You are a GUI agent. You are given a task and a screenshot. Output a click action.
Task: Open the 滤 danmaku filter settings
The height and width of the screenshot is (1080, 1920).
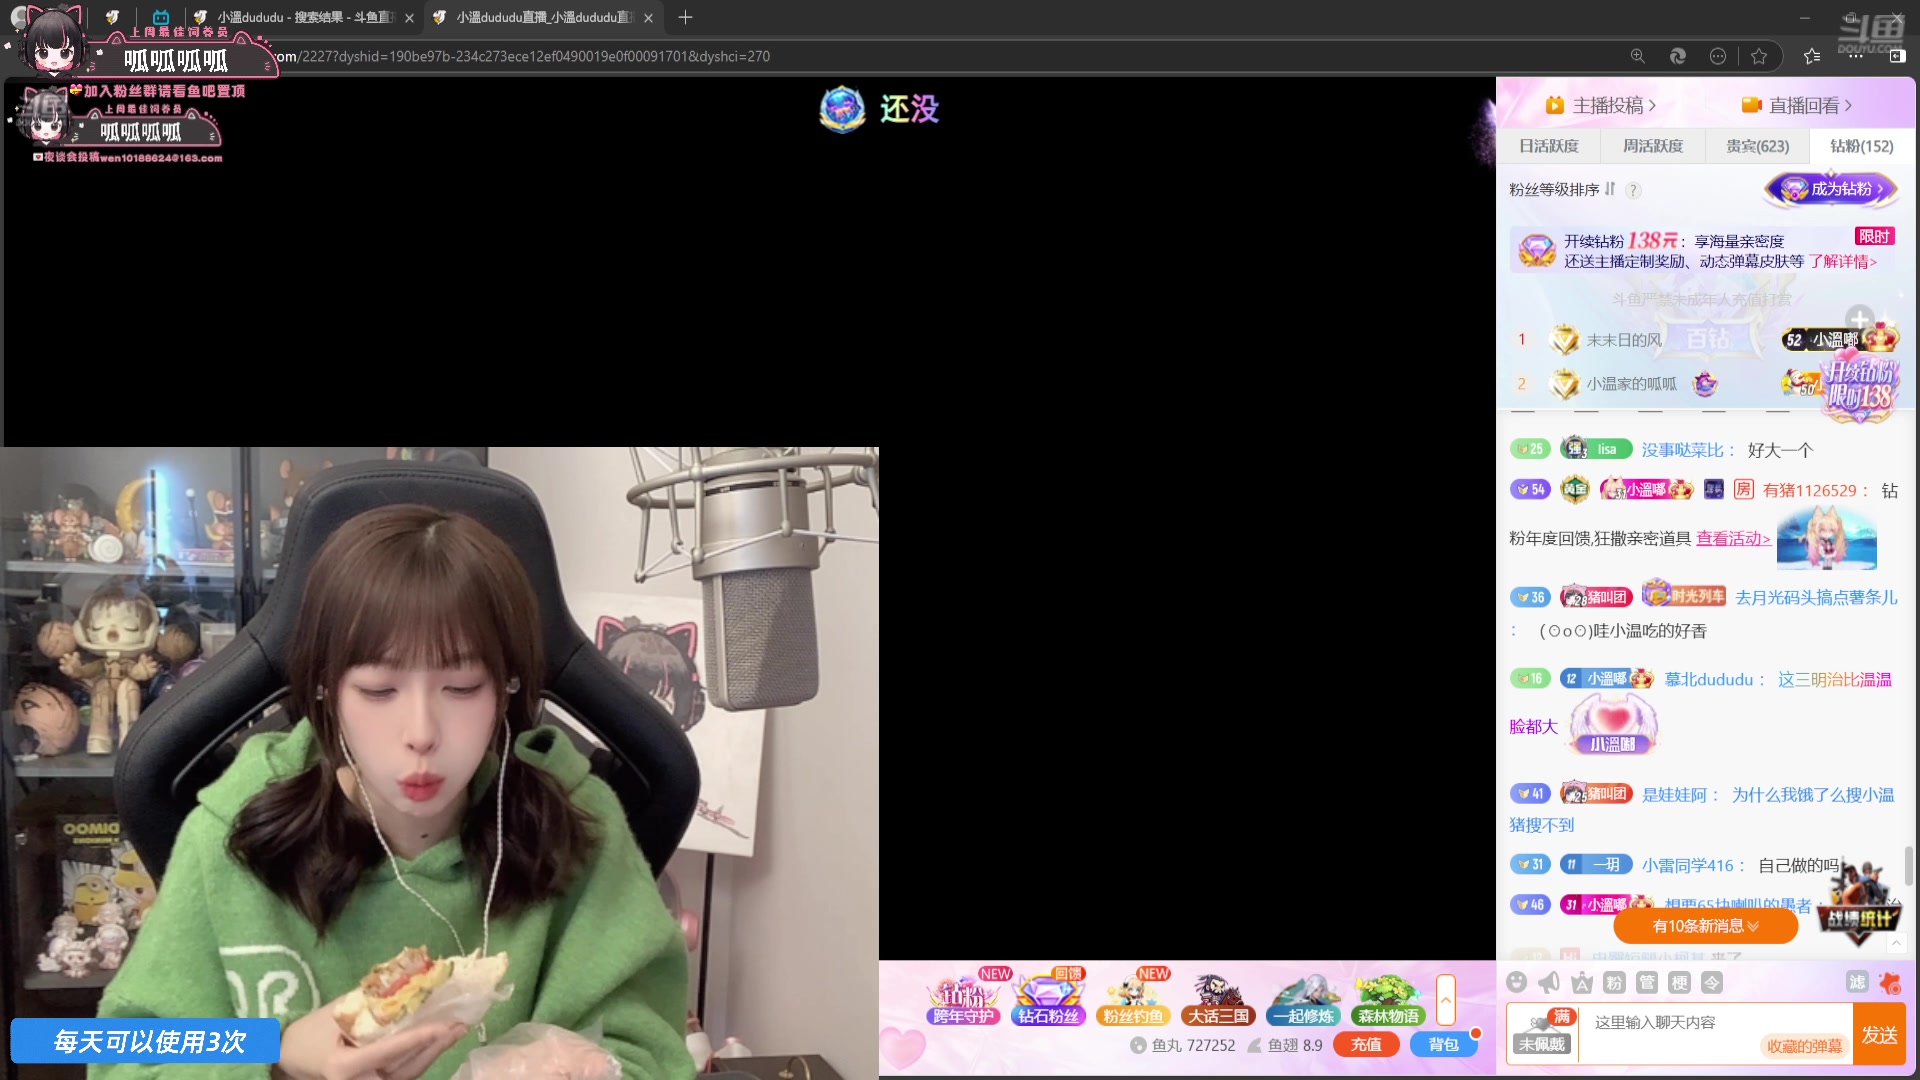(x=1857, y=982)
